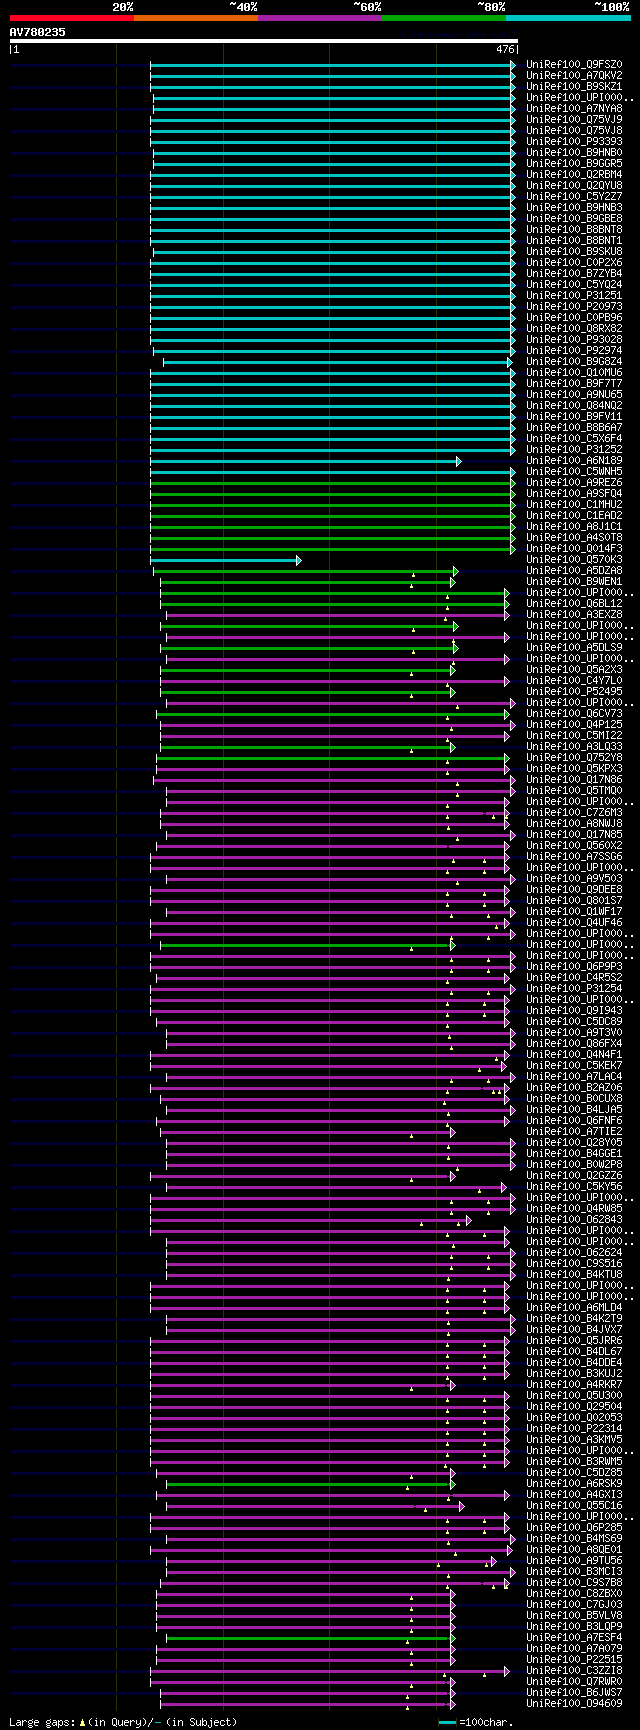Open hit UniRef100_A7QKV2

[x=574, y=76]
